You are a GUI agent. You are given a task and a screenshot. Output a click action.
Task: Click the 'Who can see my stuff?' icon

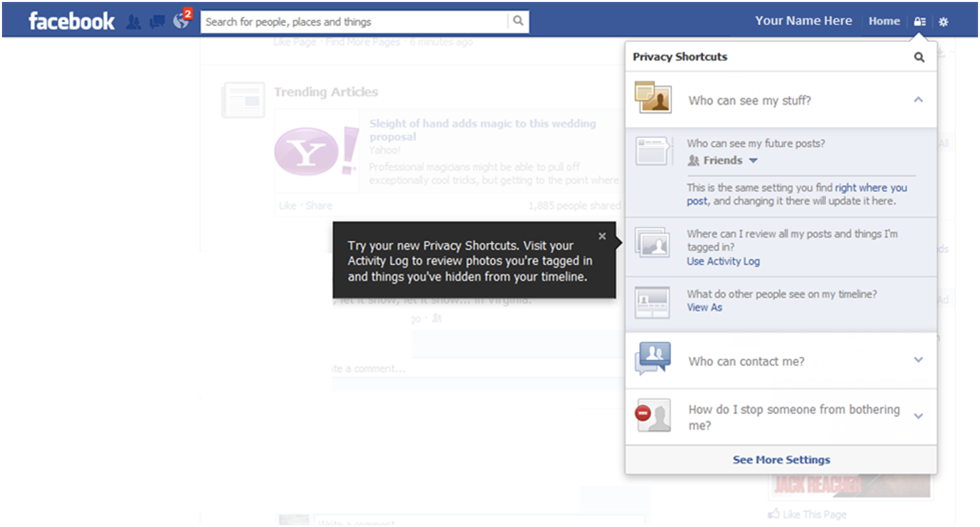[653, 98]
